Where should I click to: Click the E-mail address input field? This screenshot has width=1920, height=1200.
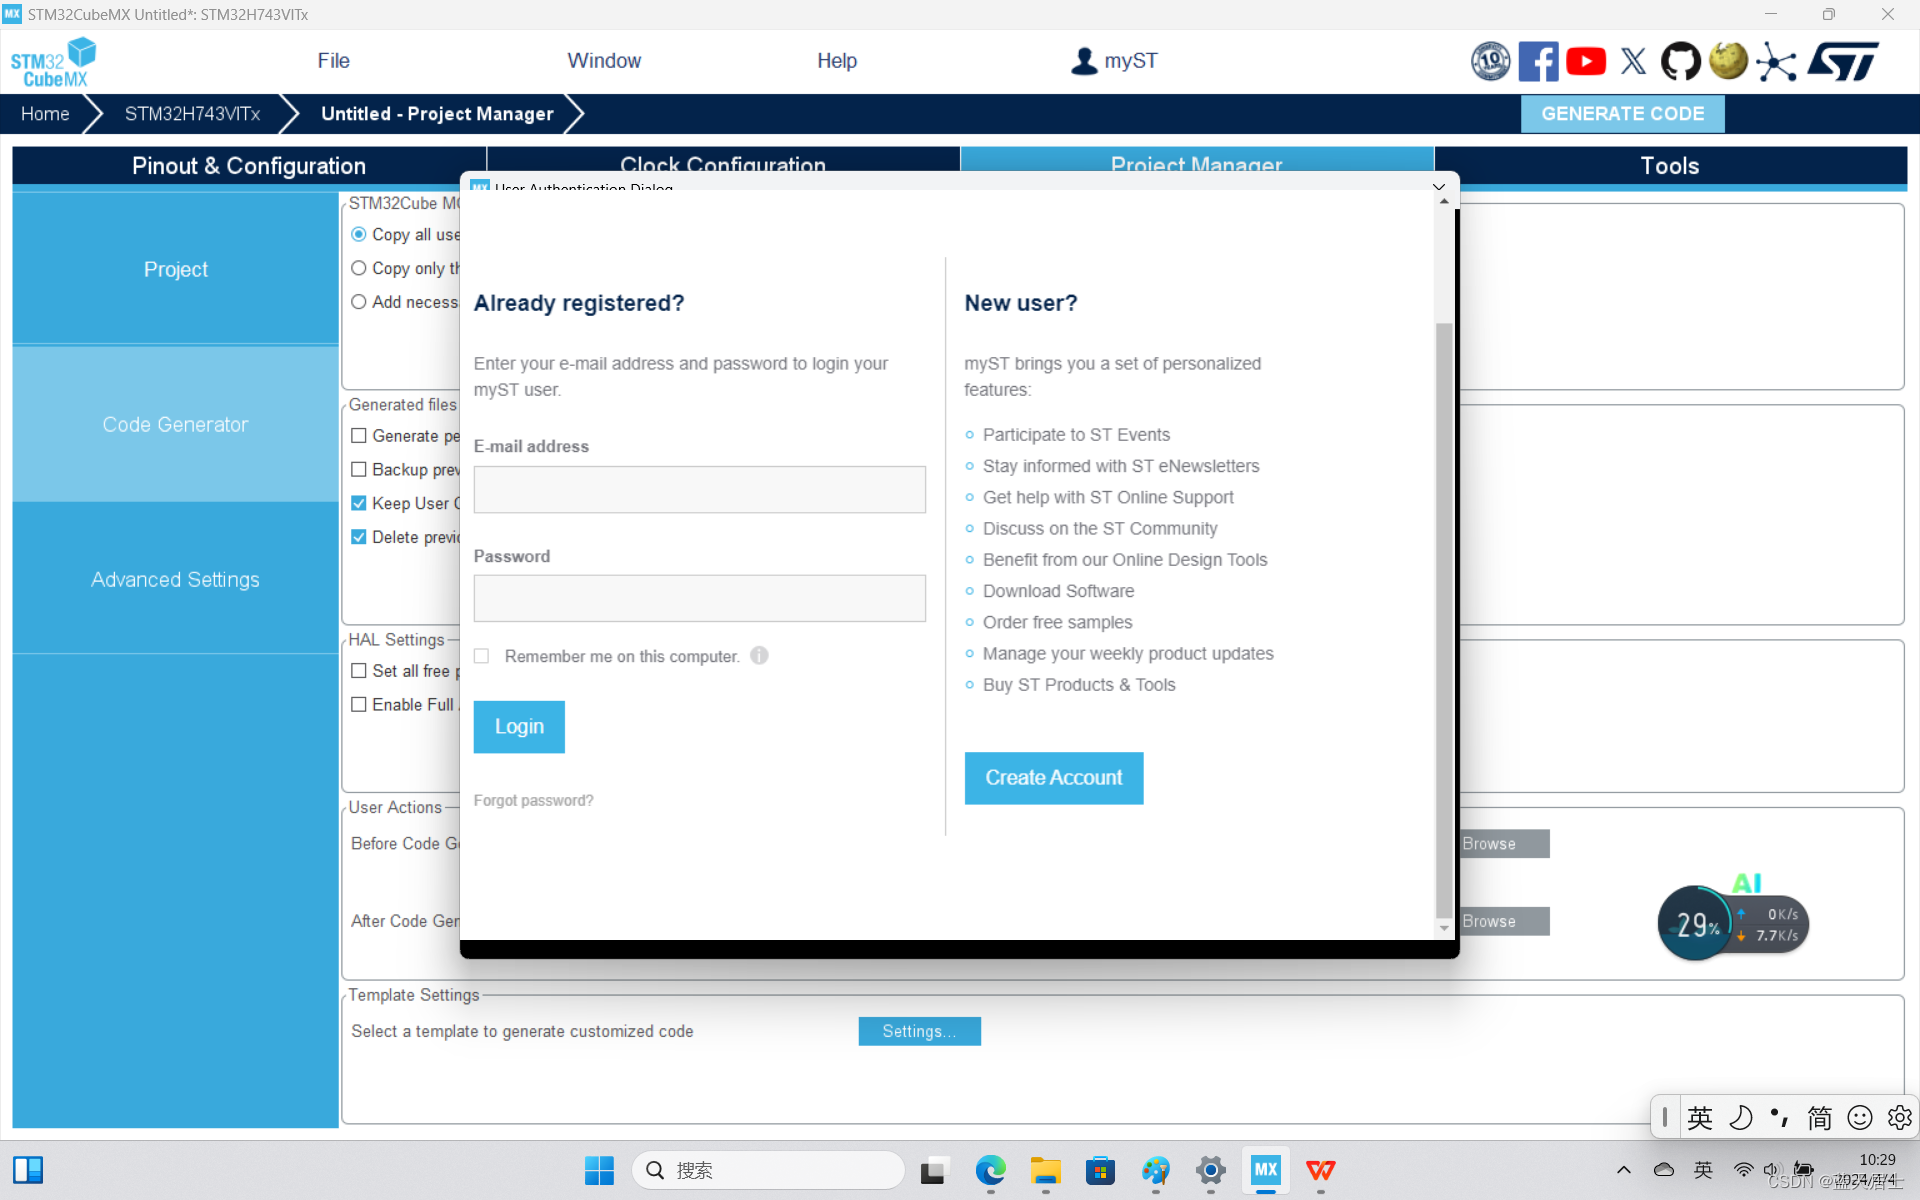coord(699,490)
